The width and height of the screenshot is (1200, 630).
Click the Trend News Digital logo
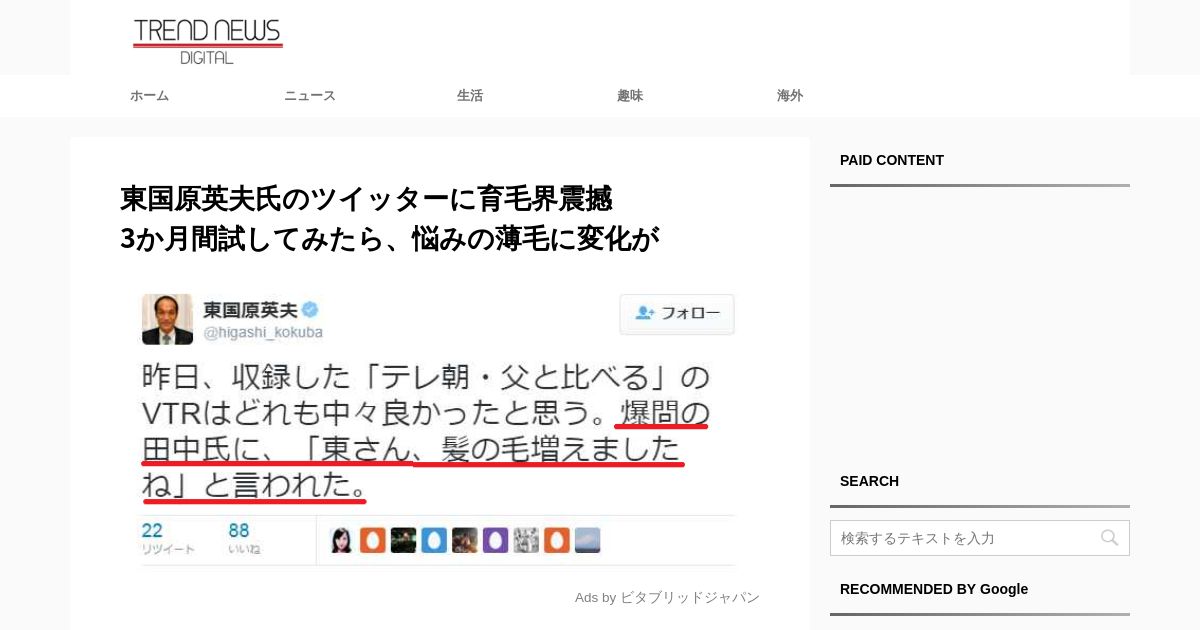(x=208, y=41)
